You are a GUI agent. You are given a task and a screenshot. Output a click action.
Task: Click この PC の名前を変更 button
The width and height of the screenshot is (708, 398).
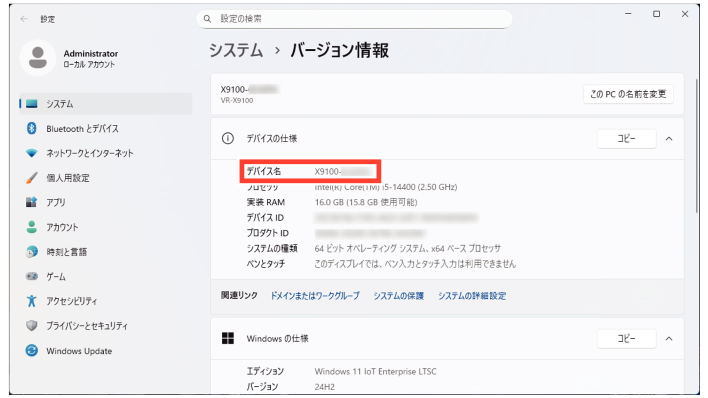[628, 94]
